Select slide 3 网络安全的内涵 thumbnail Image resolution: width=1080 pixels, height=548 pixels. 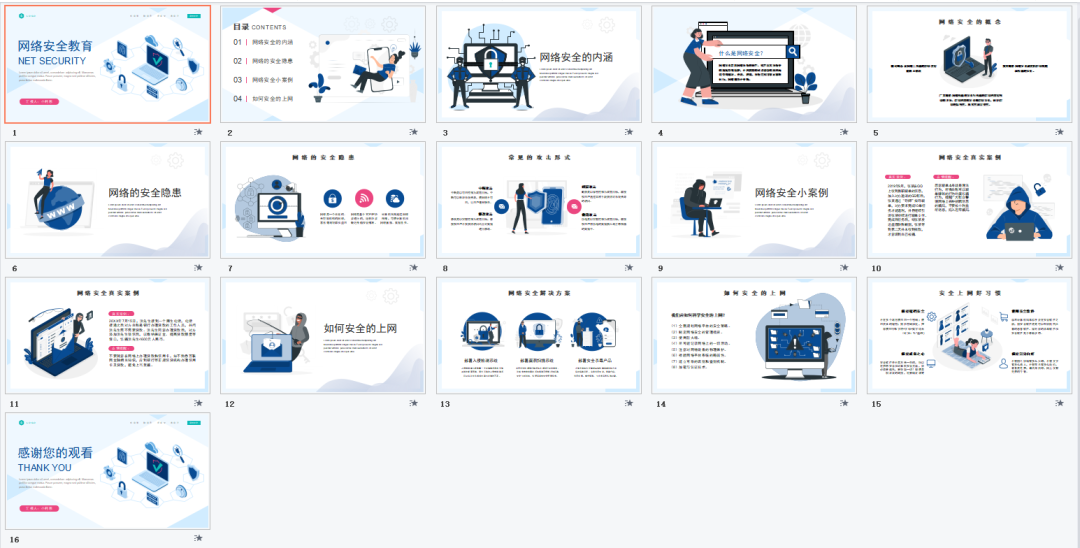click(539, 64)
